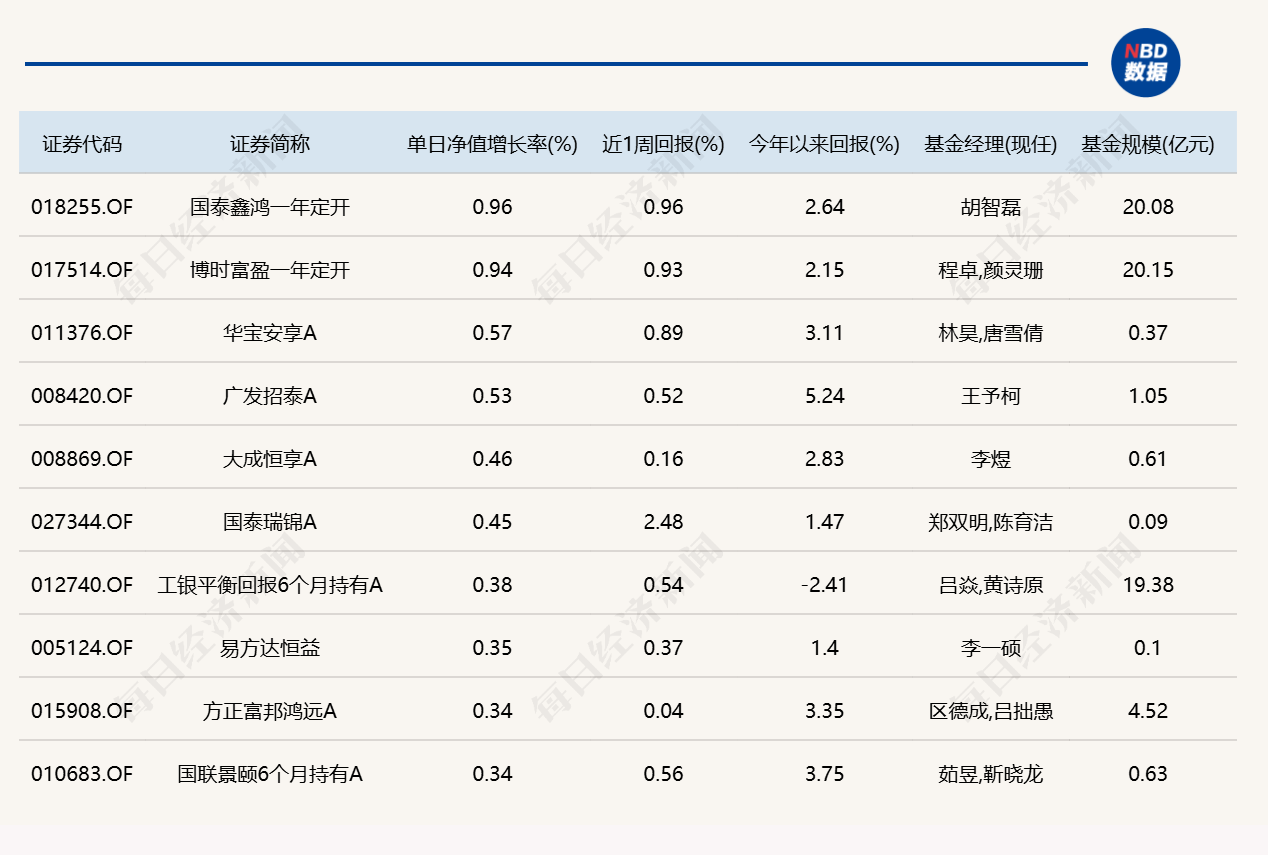Viewport: 1268px width, 855px height.
Task: Click fund size value 19.38
Action: click(x=1148, y=585)
